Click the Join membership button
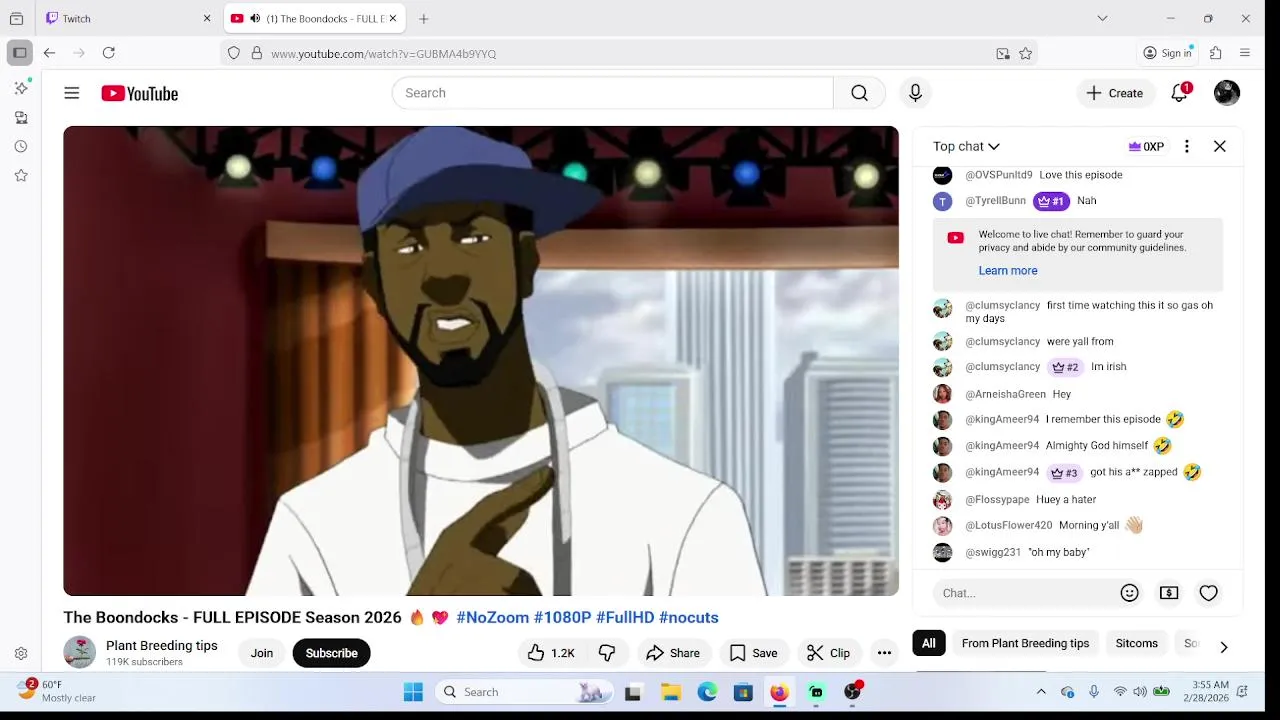The height and width of the screenshot is (720, 1280). coord(262,653)
